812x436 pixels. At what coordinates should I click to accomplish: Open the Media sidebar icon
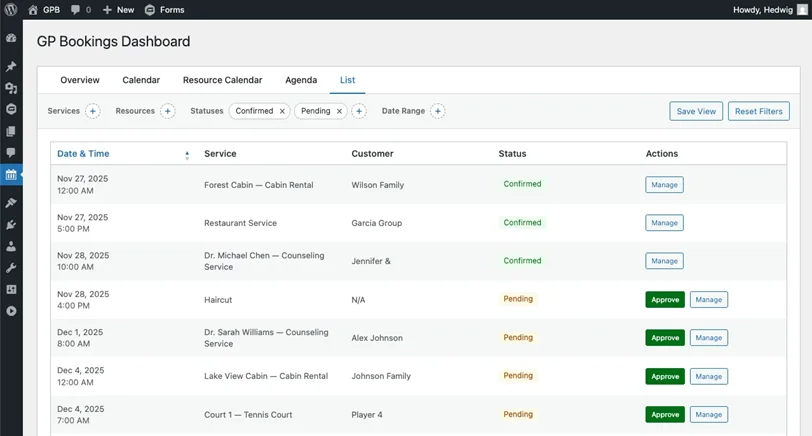pyautogui.click(x=11, y=88)
